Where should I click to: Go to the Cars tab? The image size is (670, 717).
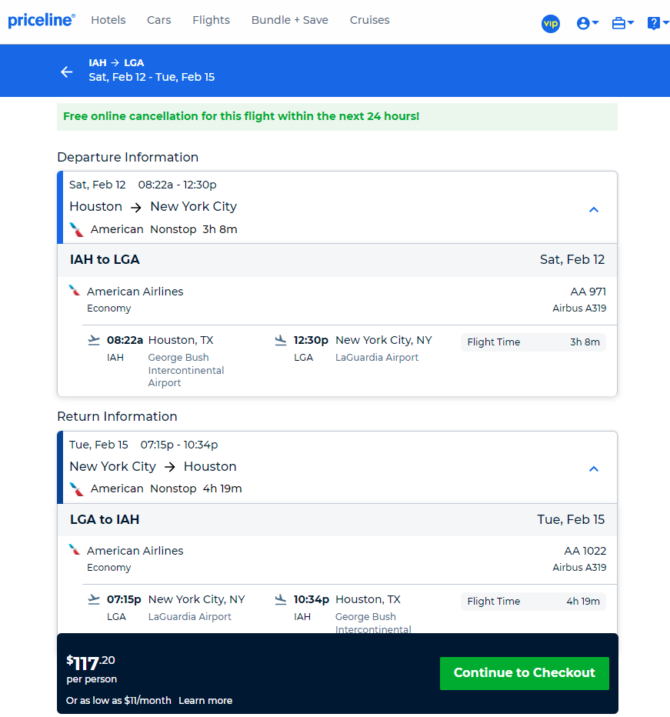coord(159,20)
